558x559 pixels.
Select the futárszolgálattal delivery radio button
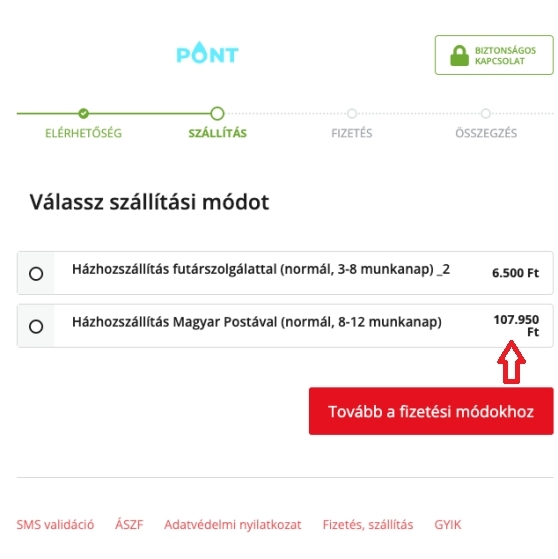(x=36, y=273)
